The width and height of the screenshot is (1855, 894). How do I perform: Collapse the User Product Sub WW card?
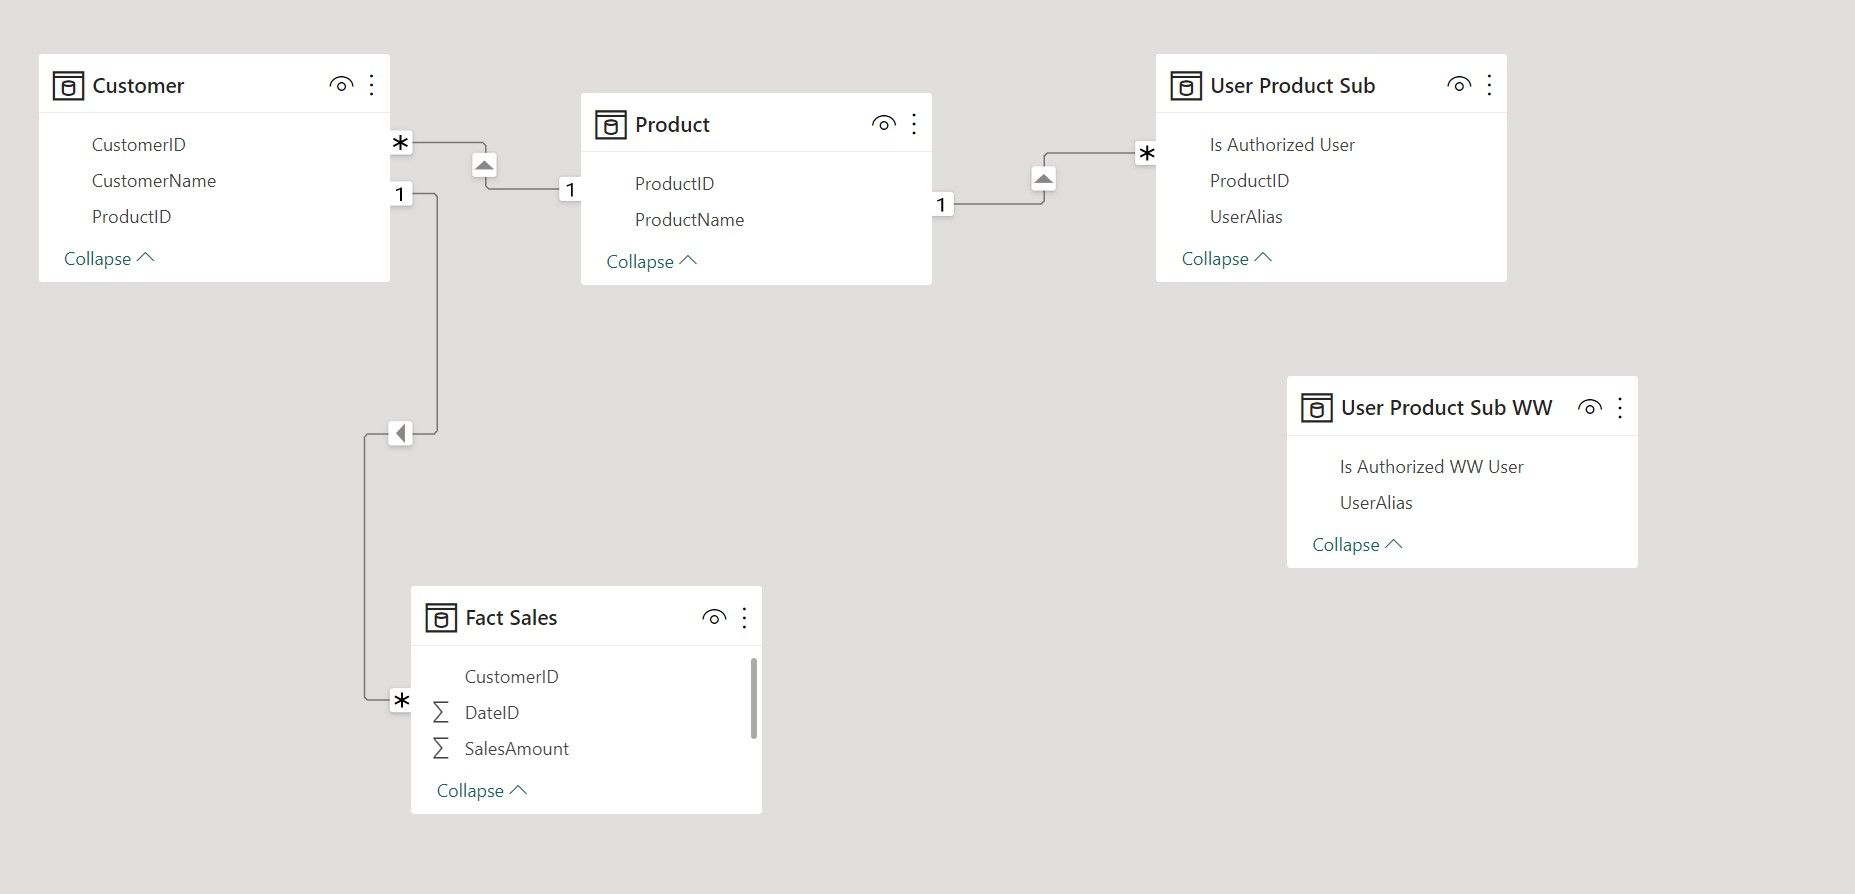(x=1357, y=545)
